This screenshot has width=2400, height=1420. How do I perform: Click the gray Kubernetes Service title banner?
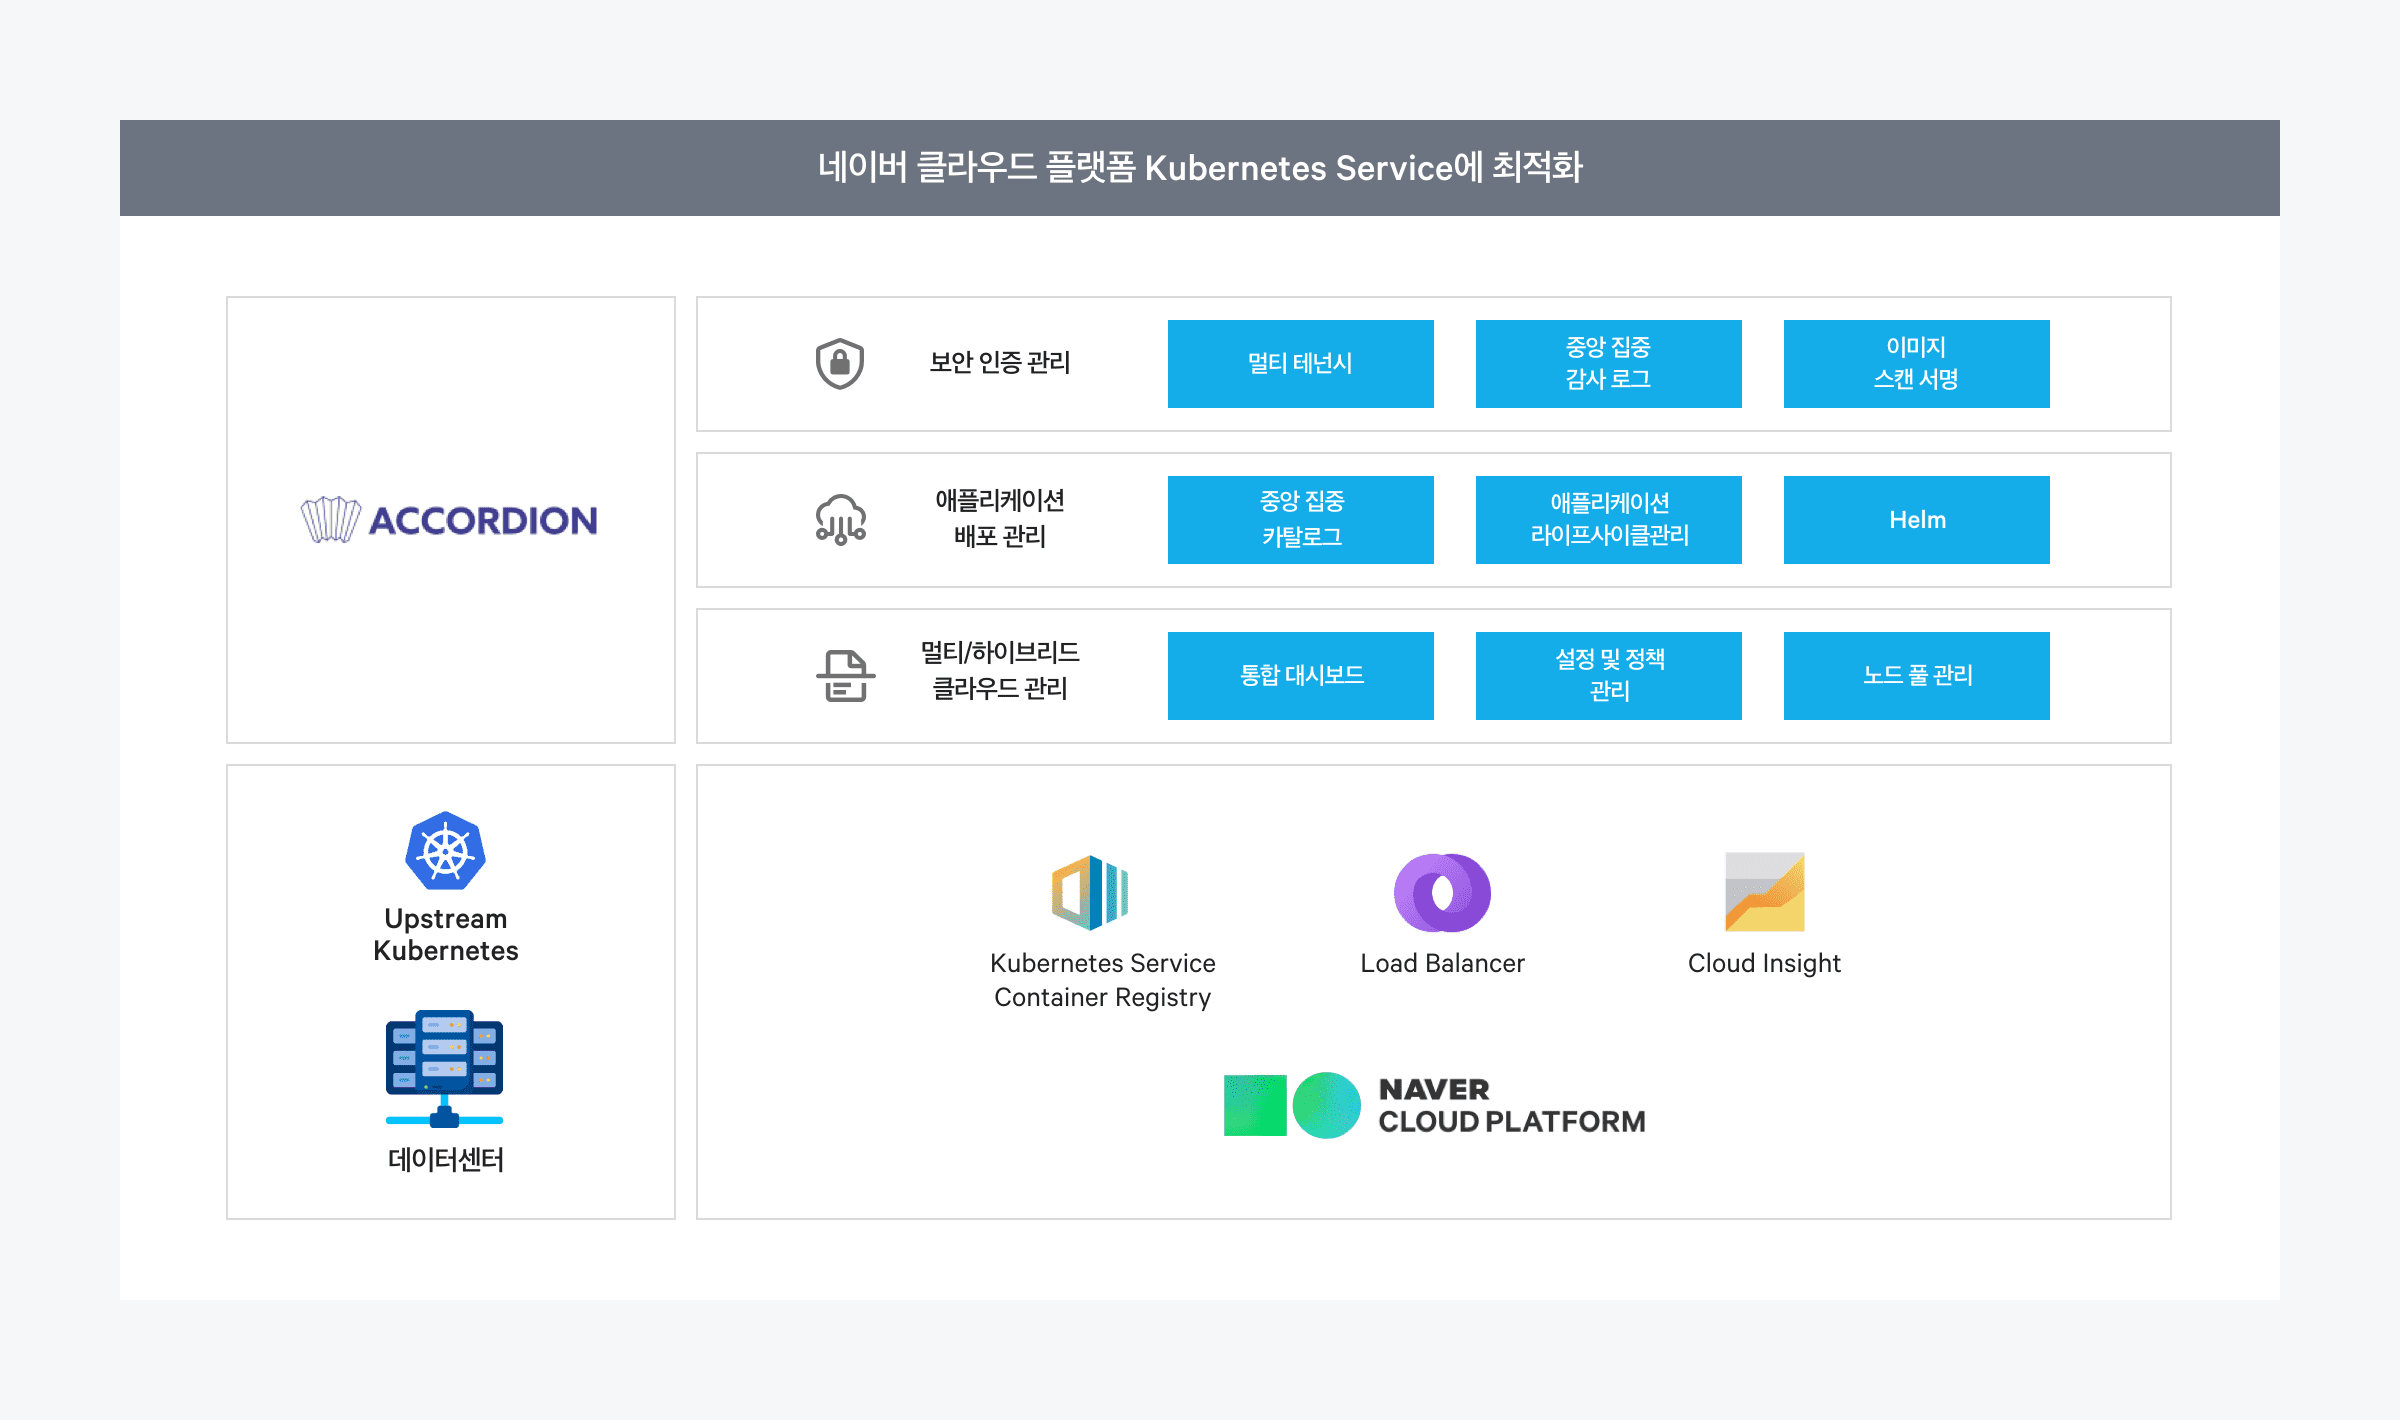[x=1200, y=168]
